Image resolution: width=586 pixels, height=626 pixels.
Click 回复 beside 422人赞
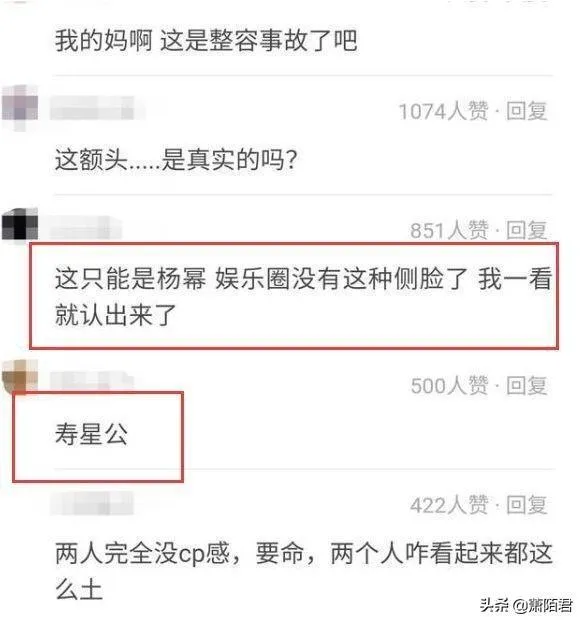527,505
